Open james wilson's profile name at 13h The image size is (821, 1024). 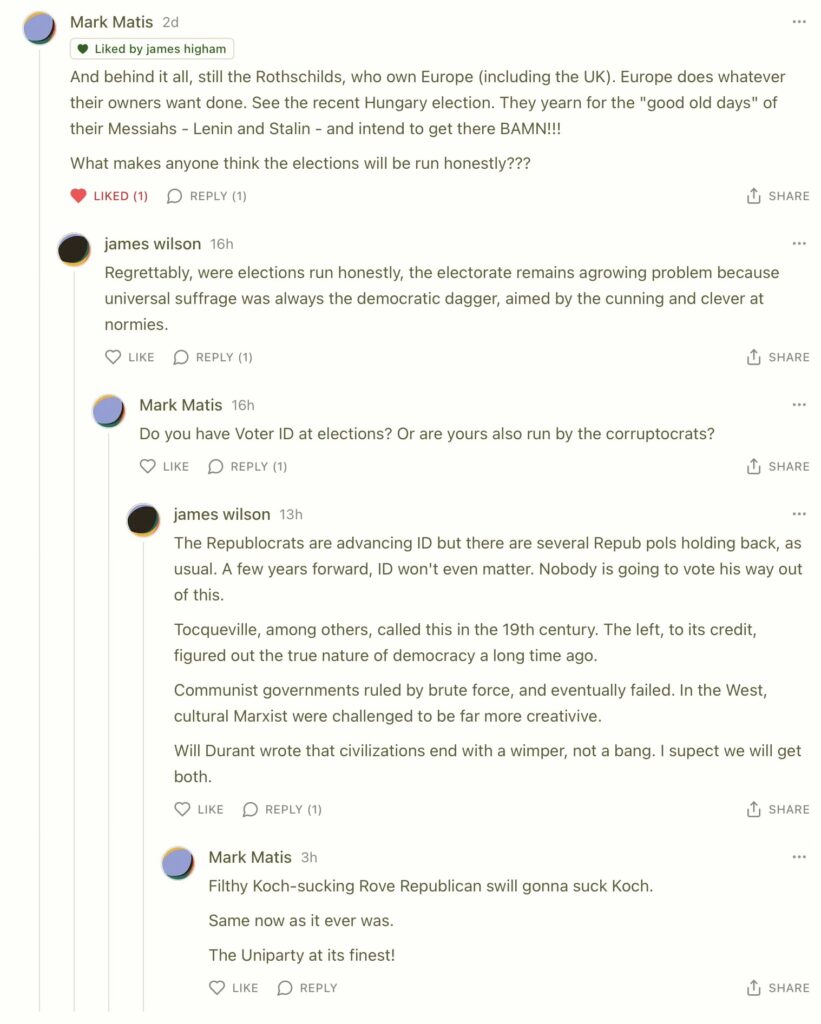click(x=222, y=514)
